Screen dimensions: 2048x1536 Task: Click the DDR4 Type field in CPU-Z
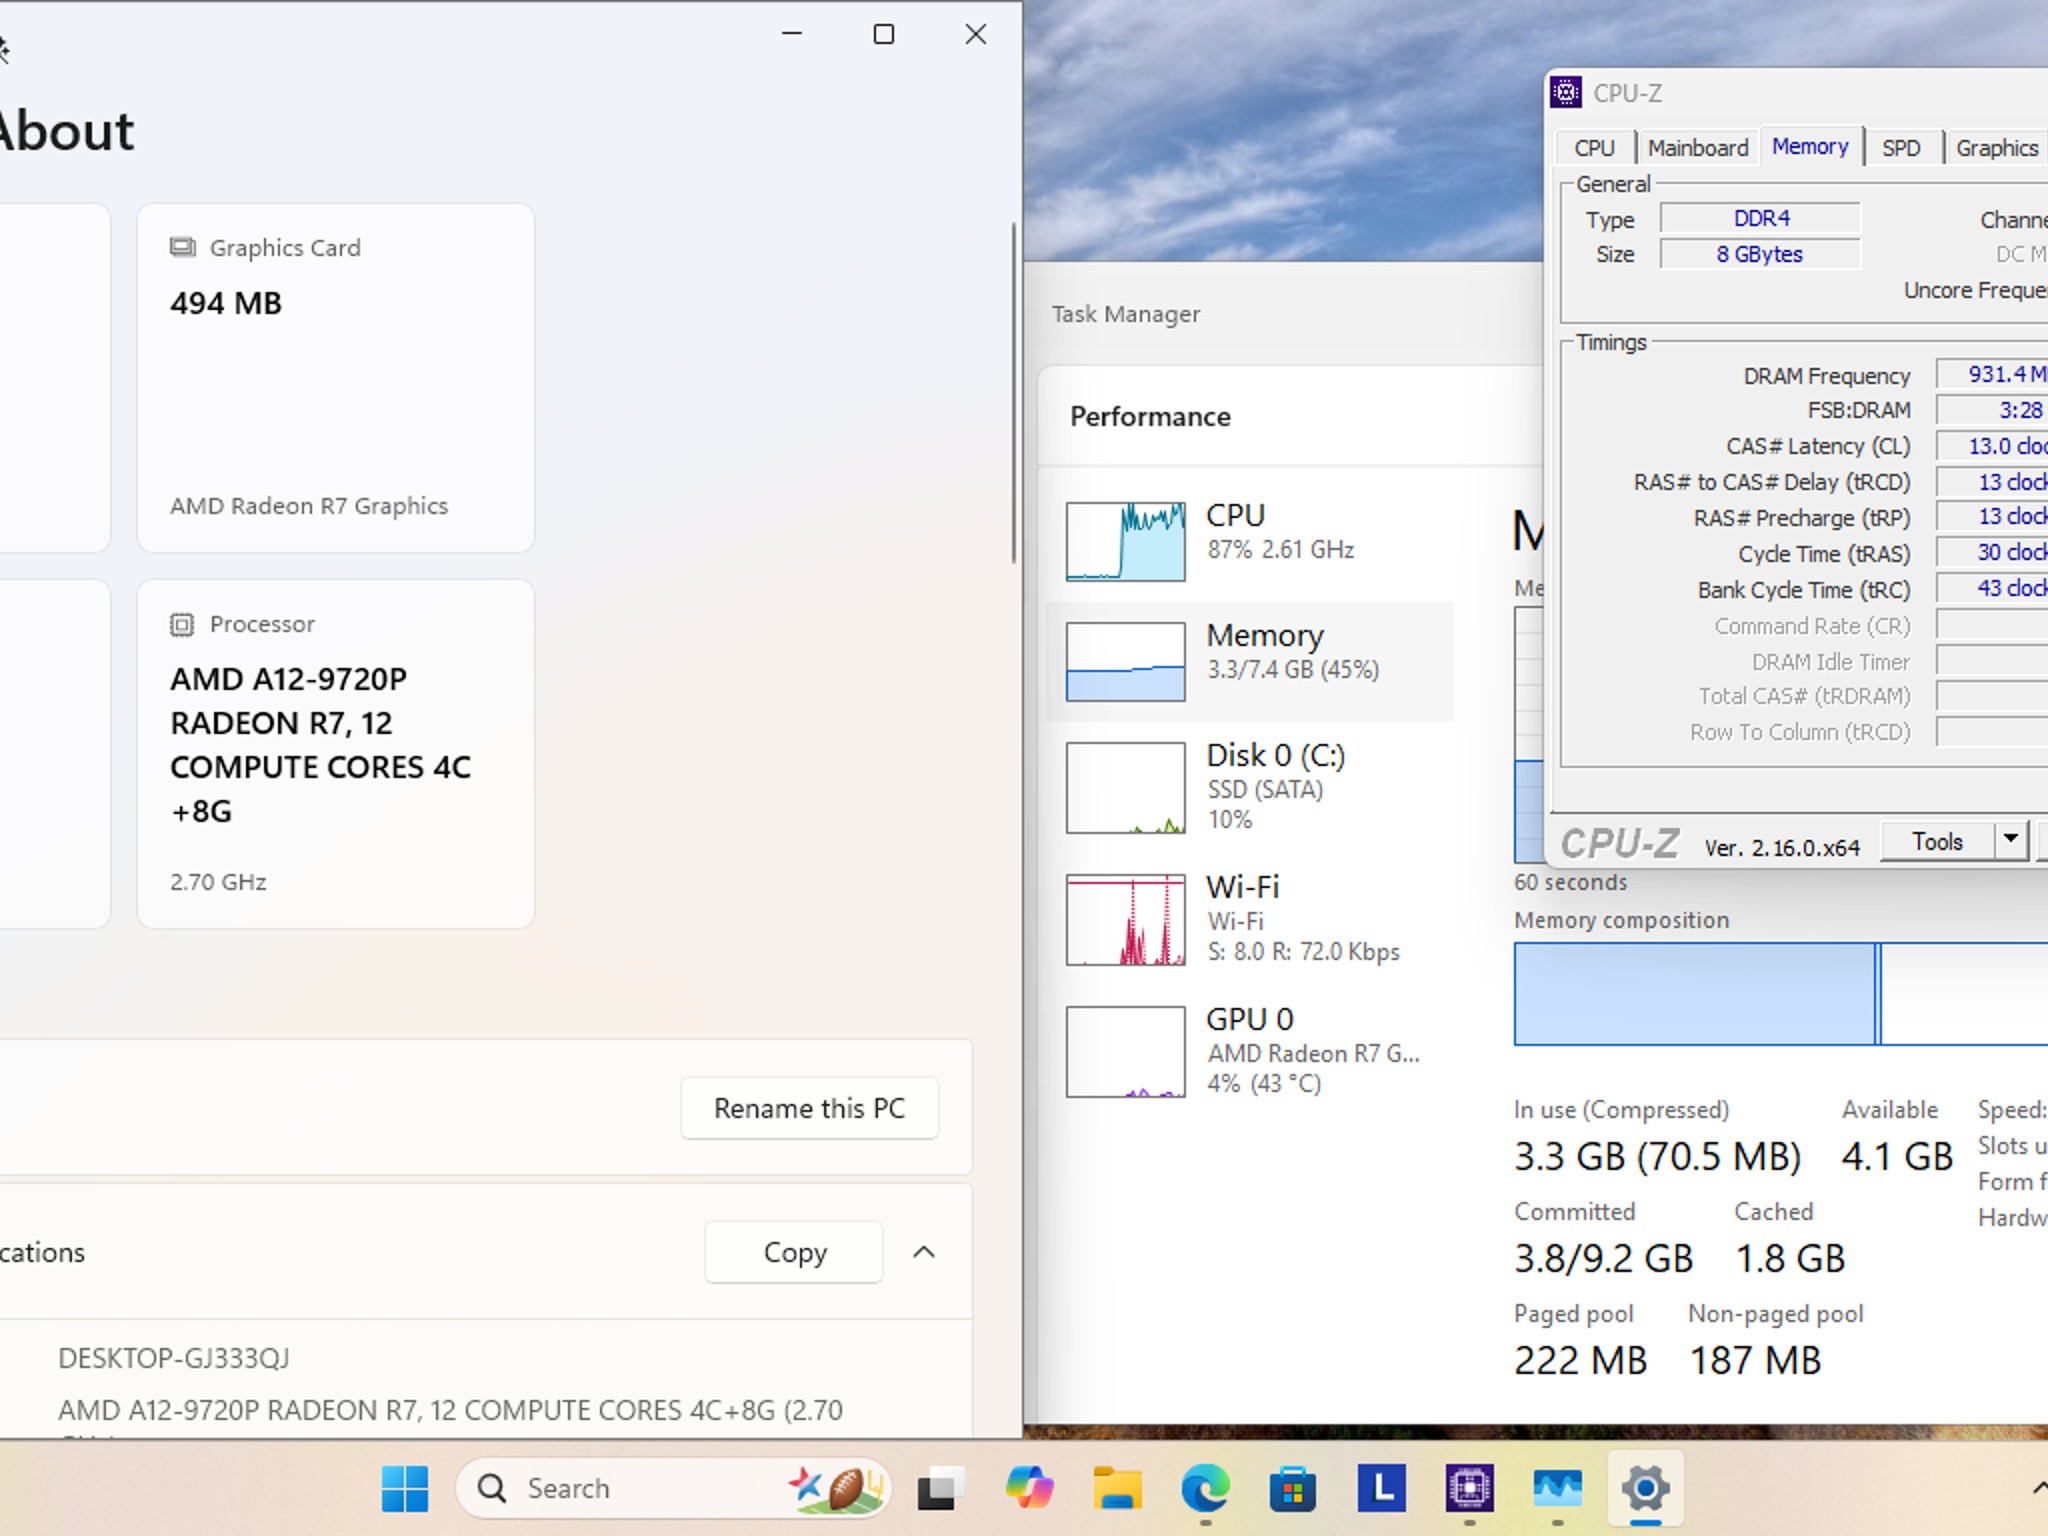pos(1760,218)
